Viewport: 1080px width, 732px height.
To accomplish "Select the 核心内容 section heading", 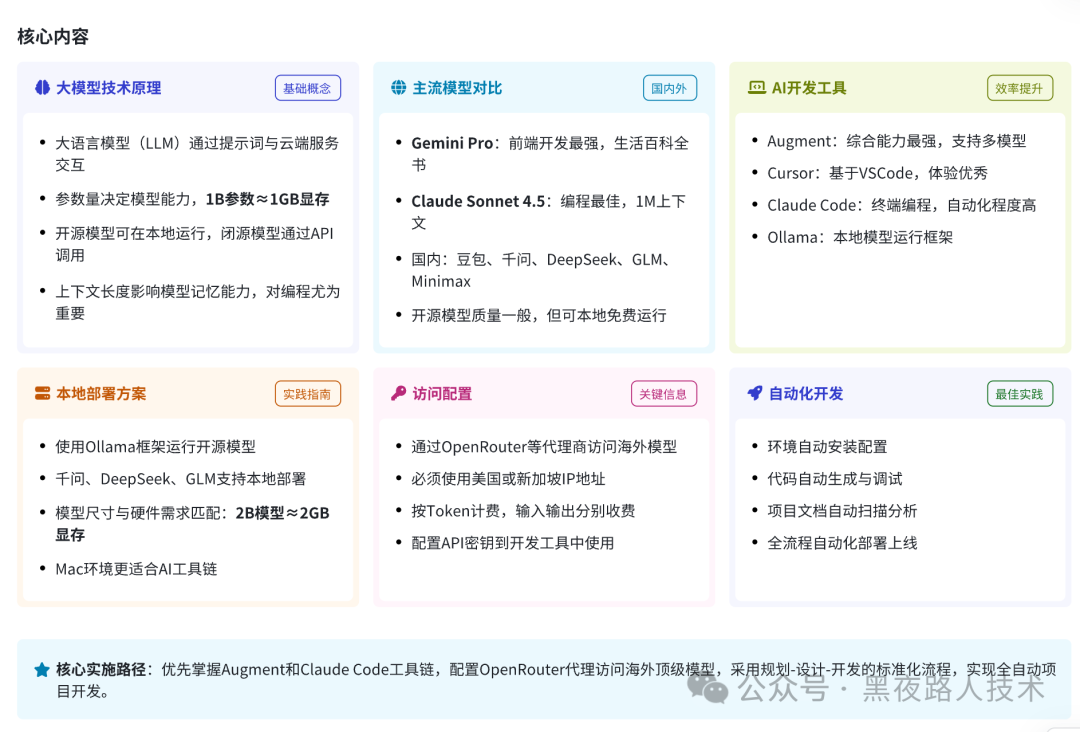I will (x=53, y=36).
